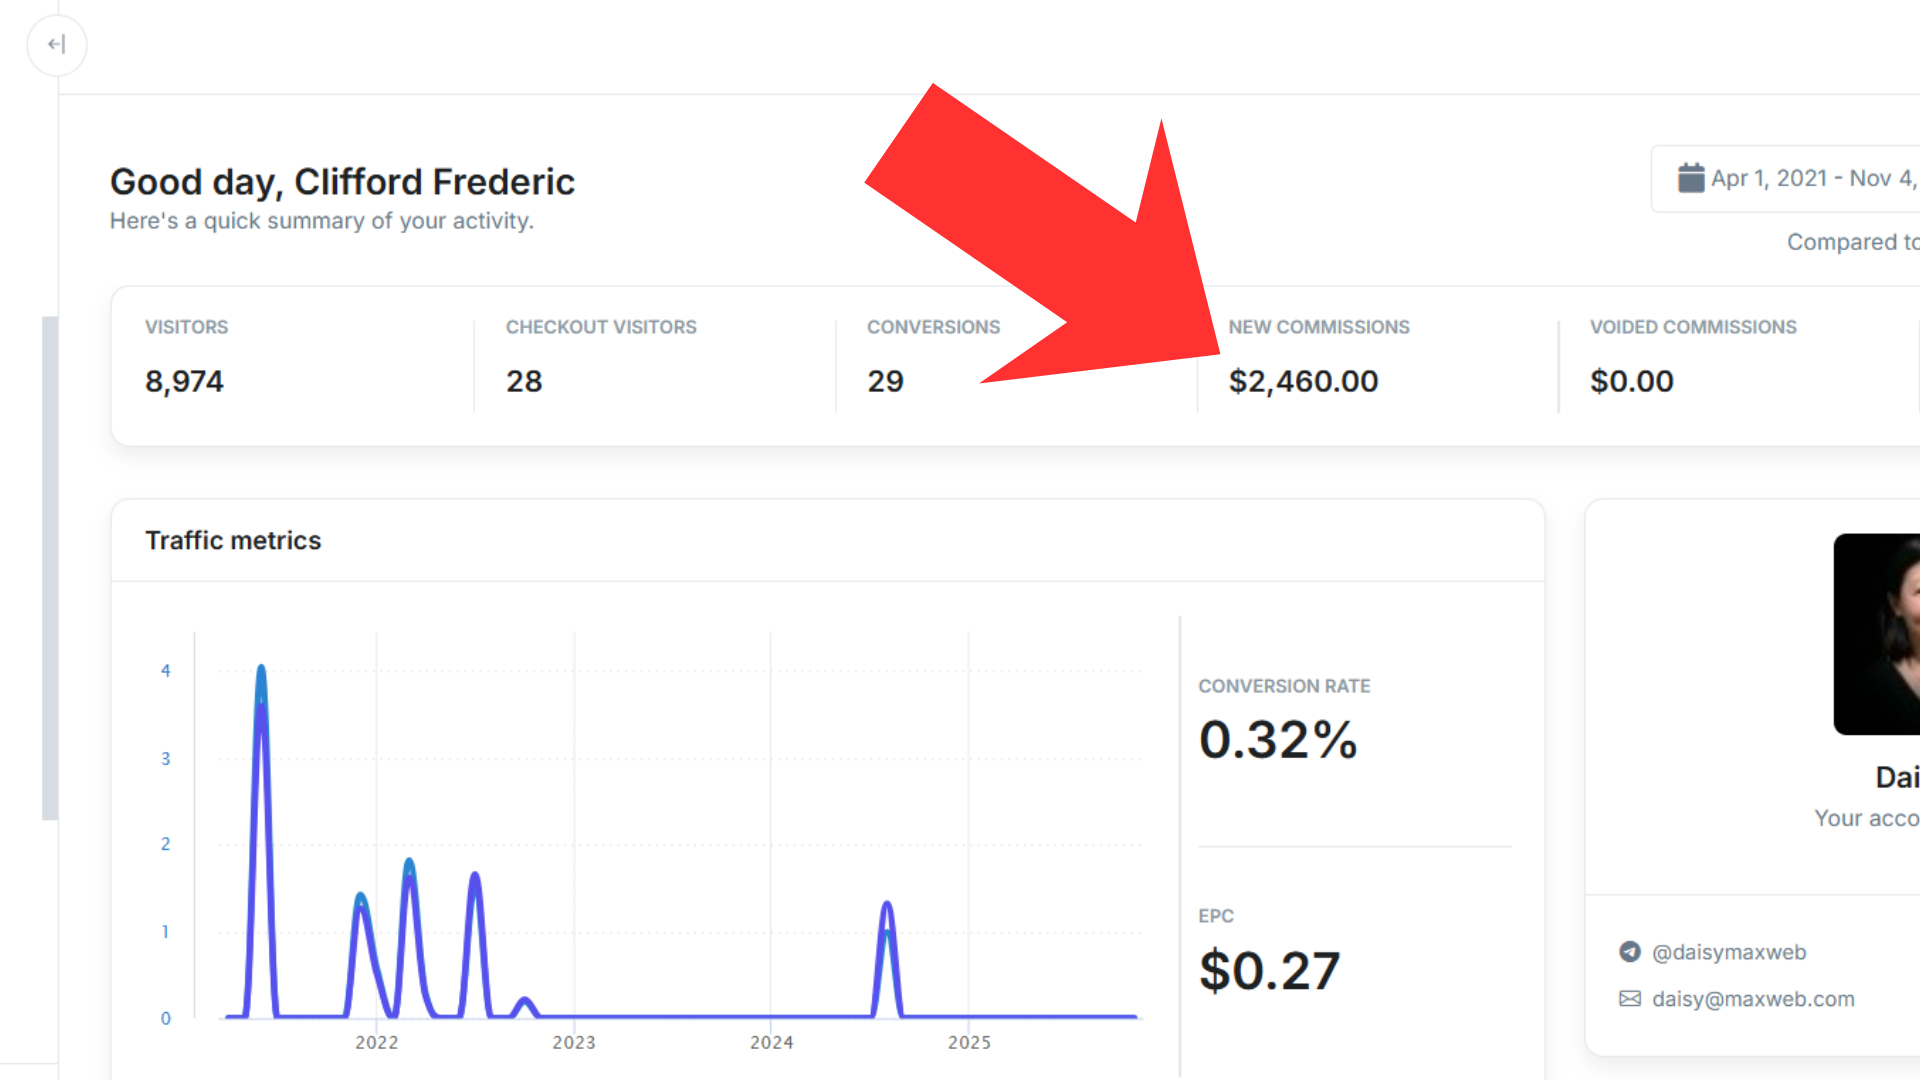The height and width of the screenshot is (1080, 1920).
Task: Click the Telegram icon beside @daisymaxweb
Action: click(x=1630, y=952)
